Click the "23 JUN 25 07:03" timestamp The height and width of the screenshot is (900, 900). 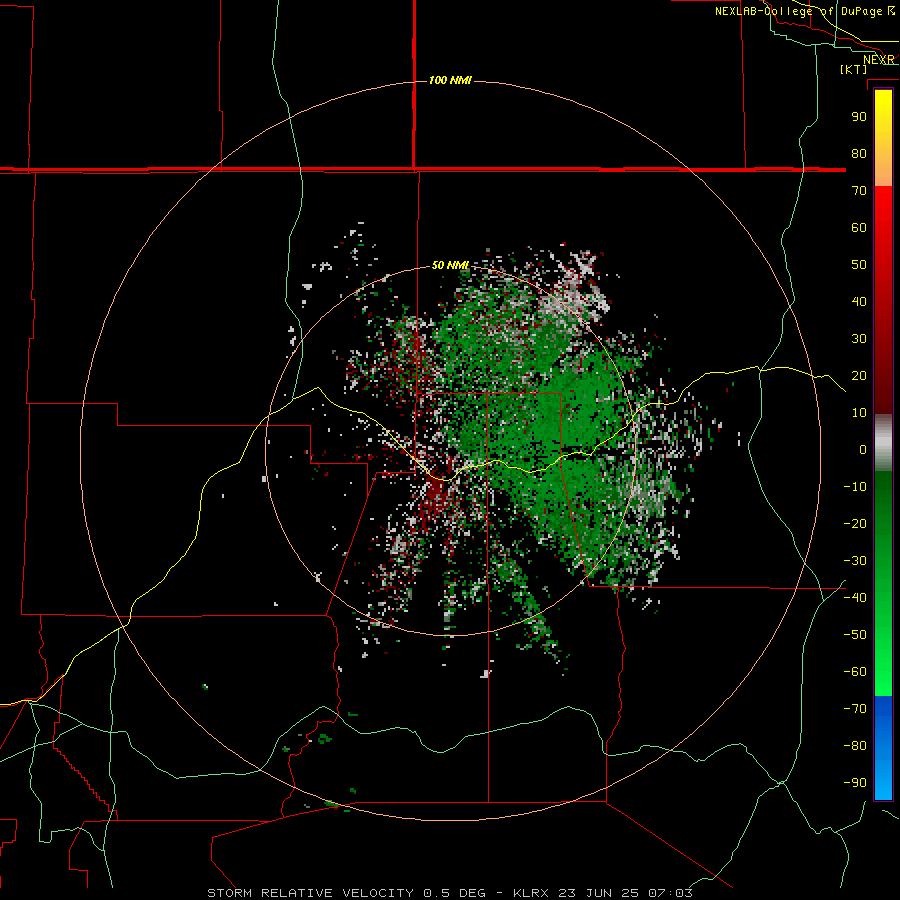[x=625, y=893]
